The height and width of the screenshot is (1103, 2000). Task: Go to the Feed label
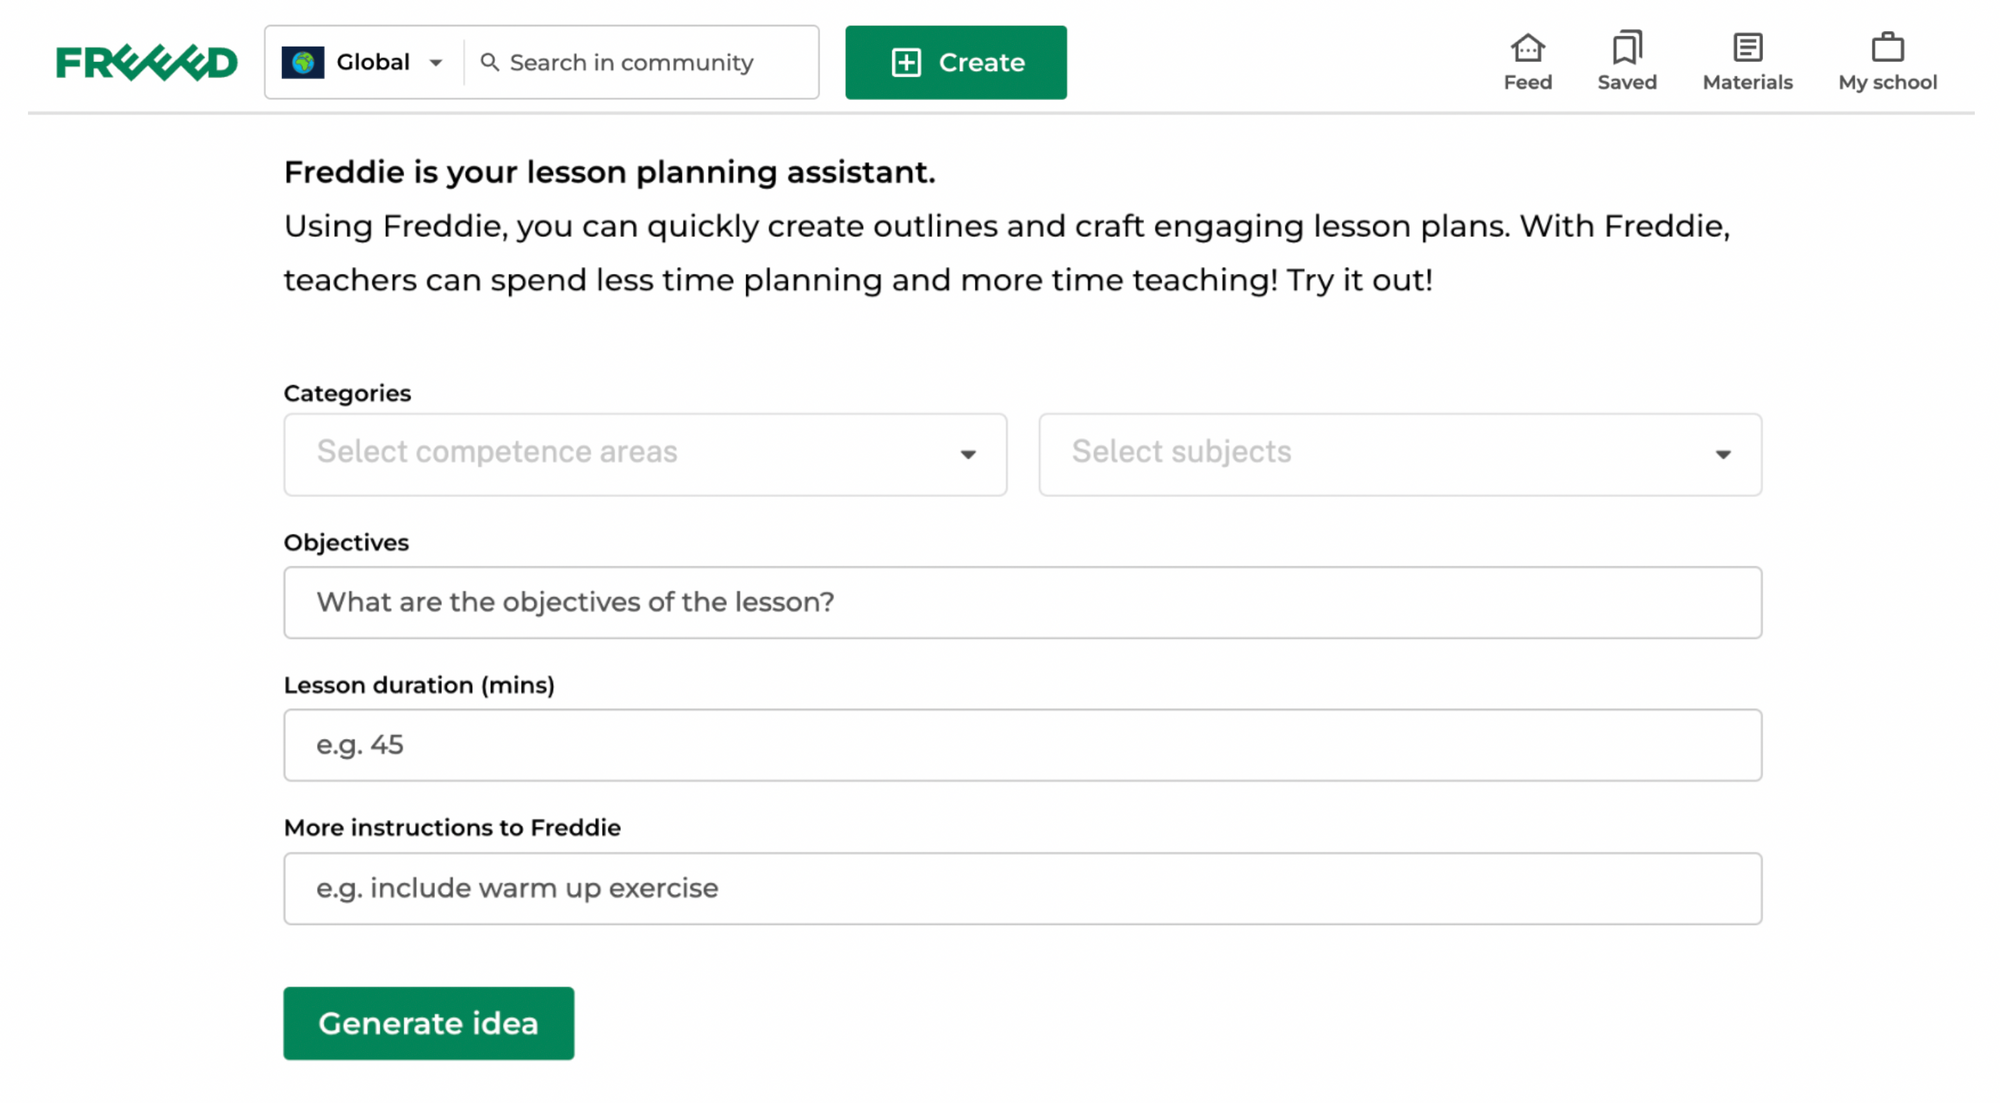1527,83
